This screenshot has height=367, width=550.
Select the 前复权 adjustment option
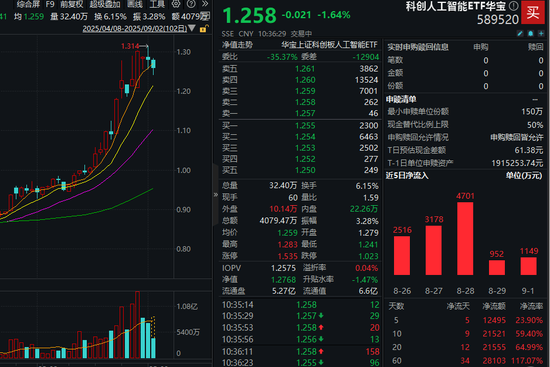(72, 4)
